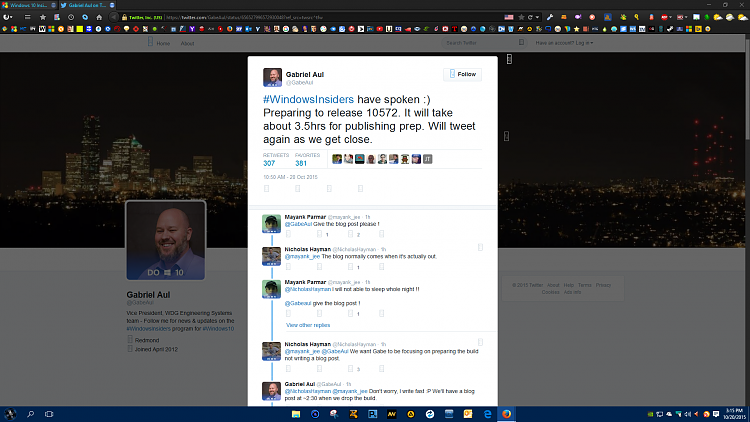Retweet Gabriel Aul's main tweet
This screenshot has height=422, width=750.
[x=298, y=189]
